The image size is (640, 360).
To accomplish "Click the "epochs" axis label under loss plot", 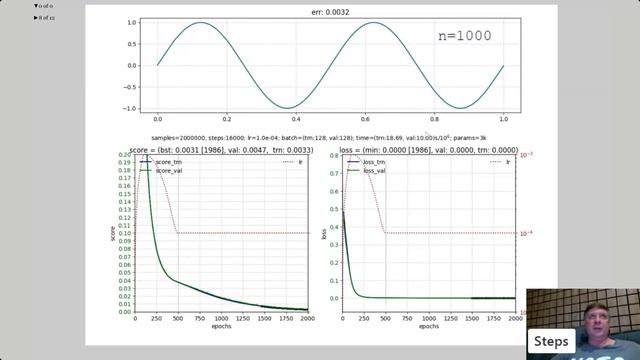I will click(429, 326).
